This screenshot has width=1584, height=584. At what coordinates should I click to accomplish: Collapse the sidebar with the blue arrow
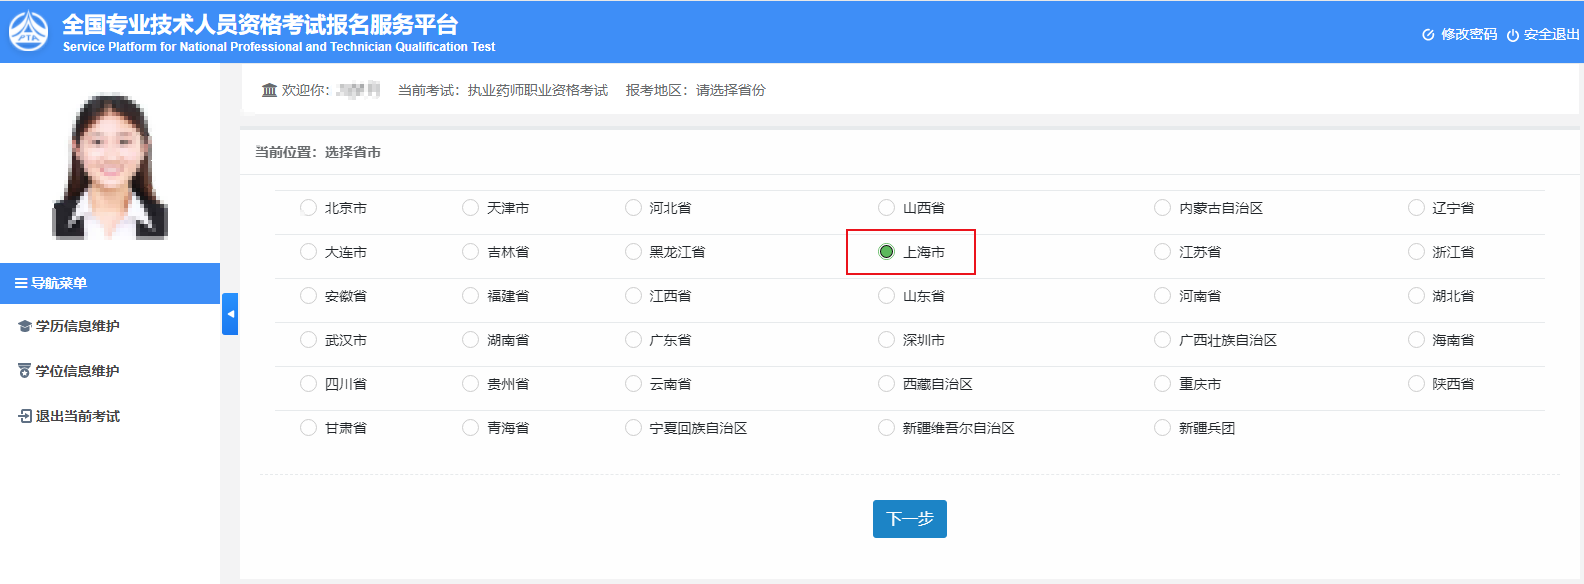pyautogui.click(x=230, y=314)
